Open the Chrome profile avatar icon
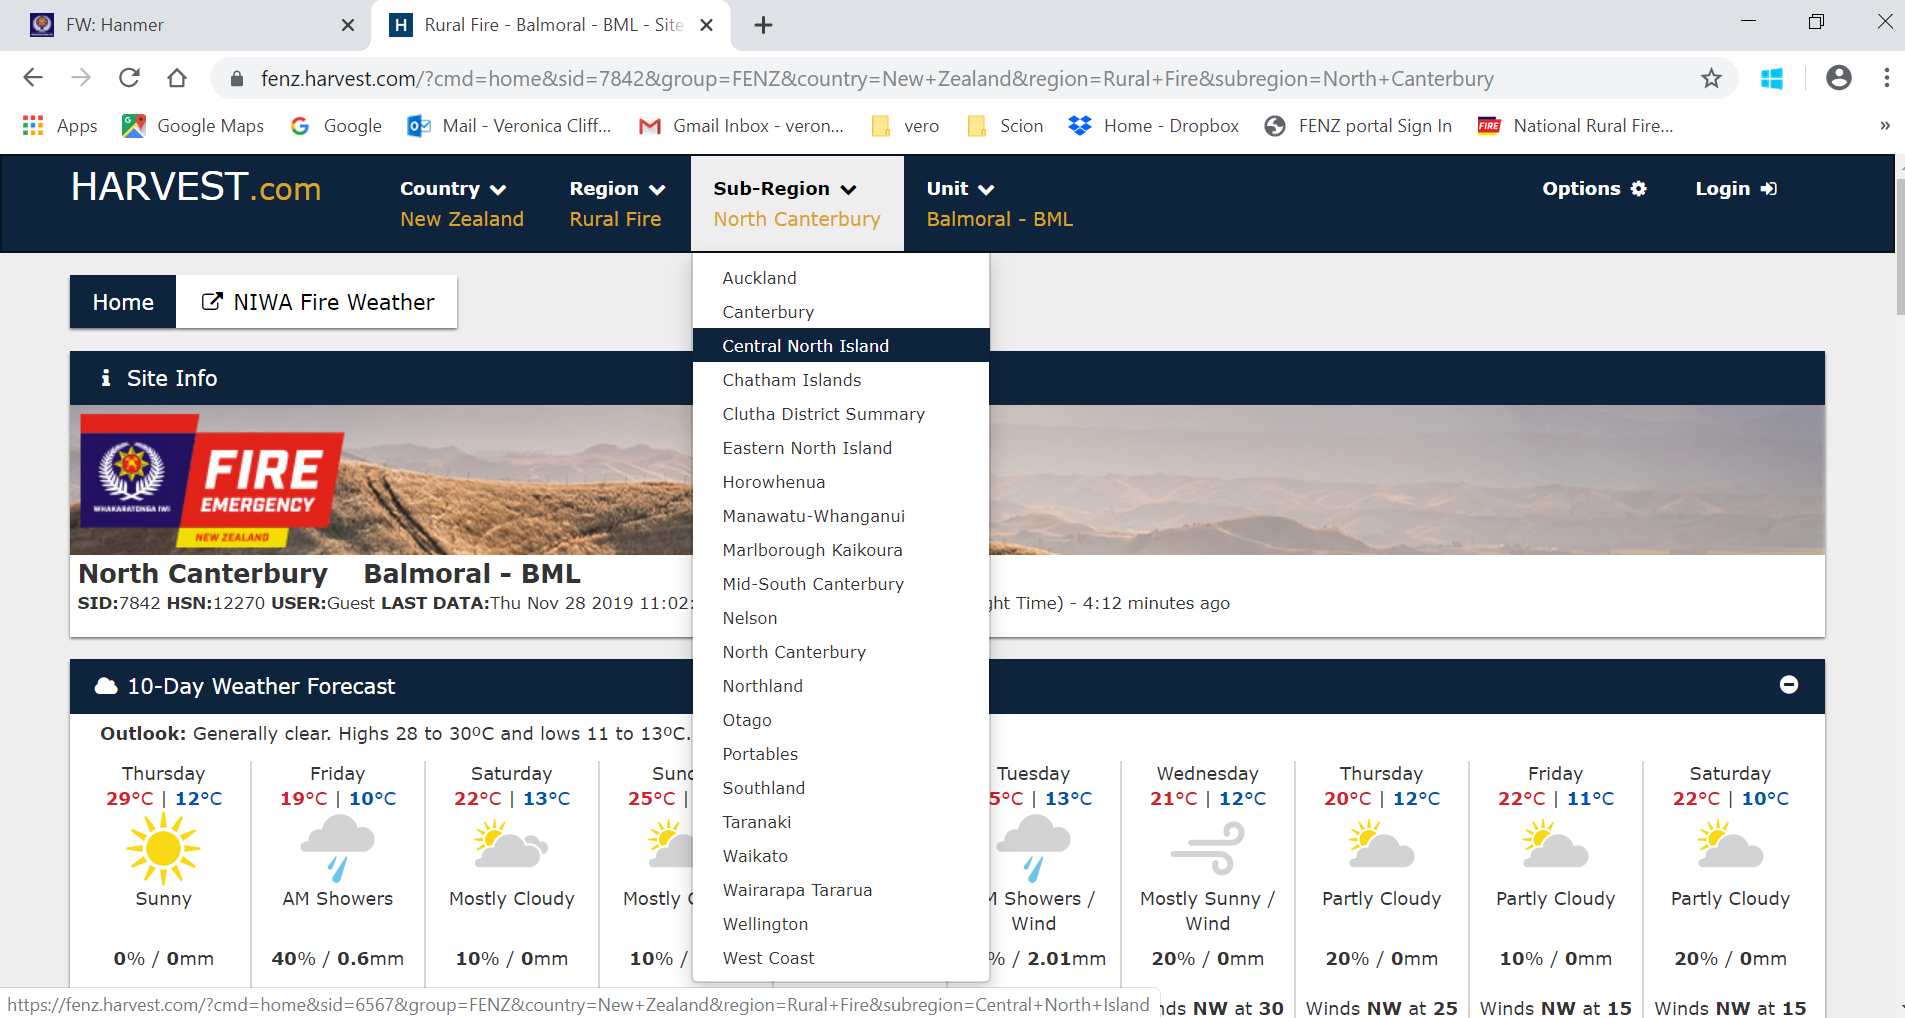Image resolution: width=1905 pixels, height=1018 pixels. [1838, 78]
